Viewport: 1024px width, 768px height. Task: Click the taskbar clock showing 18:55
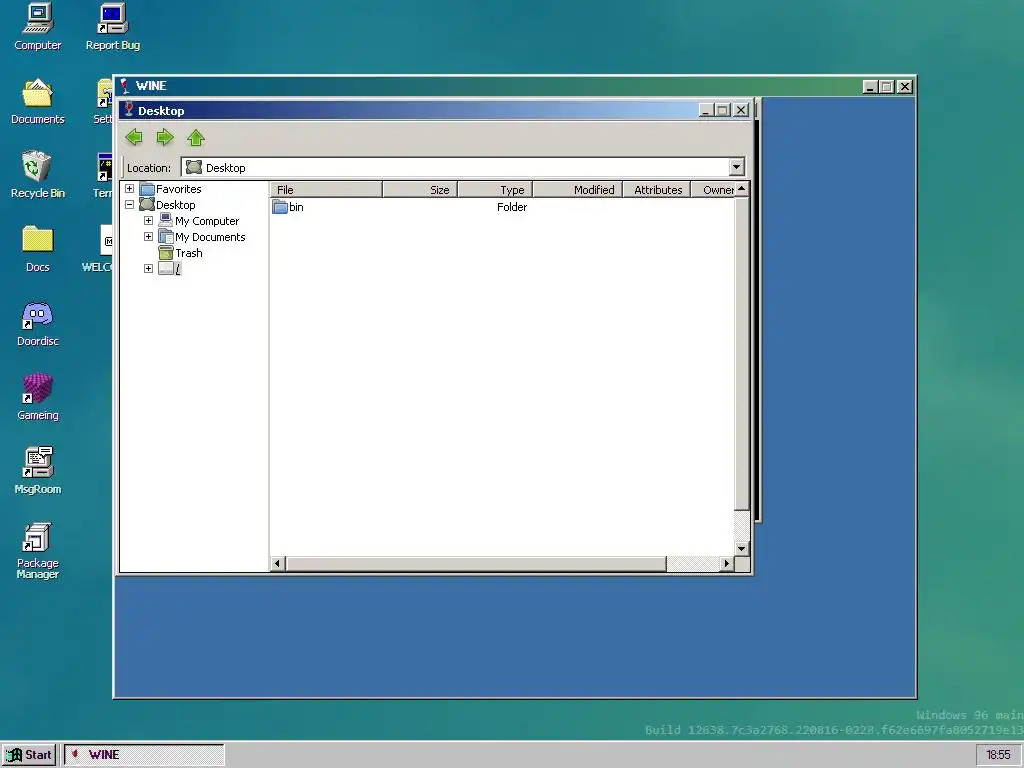(x=998, y=755)
